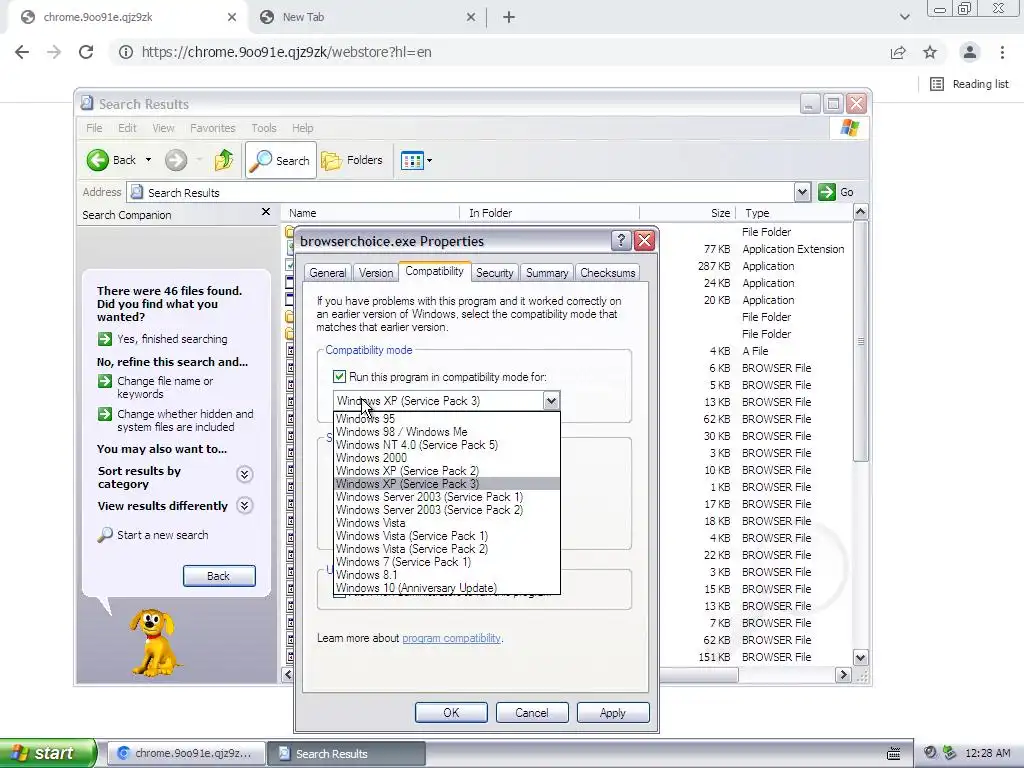Click the Chrome back navigation arrow
Screen dimensions: 1024x768
pyautogui.click(x=22, y=52)
